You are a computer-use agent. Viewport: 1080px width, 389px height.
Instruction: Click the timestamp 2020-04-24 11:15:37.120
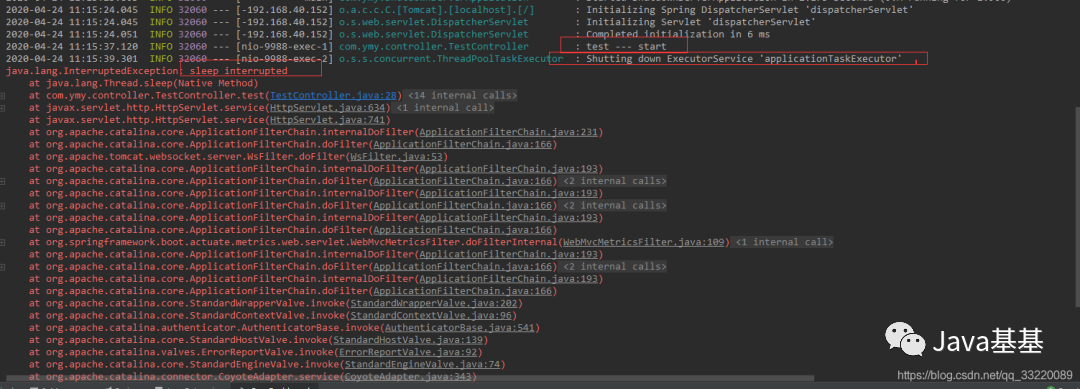tap(72, 47)
